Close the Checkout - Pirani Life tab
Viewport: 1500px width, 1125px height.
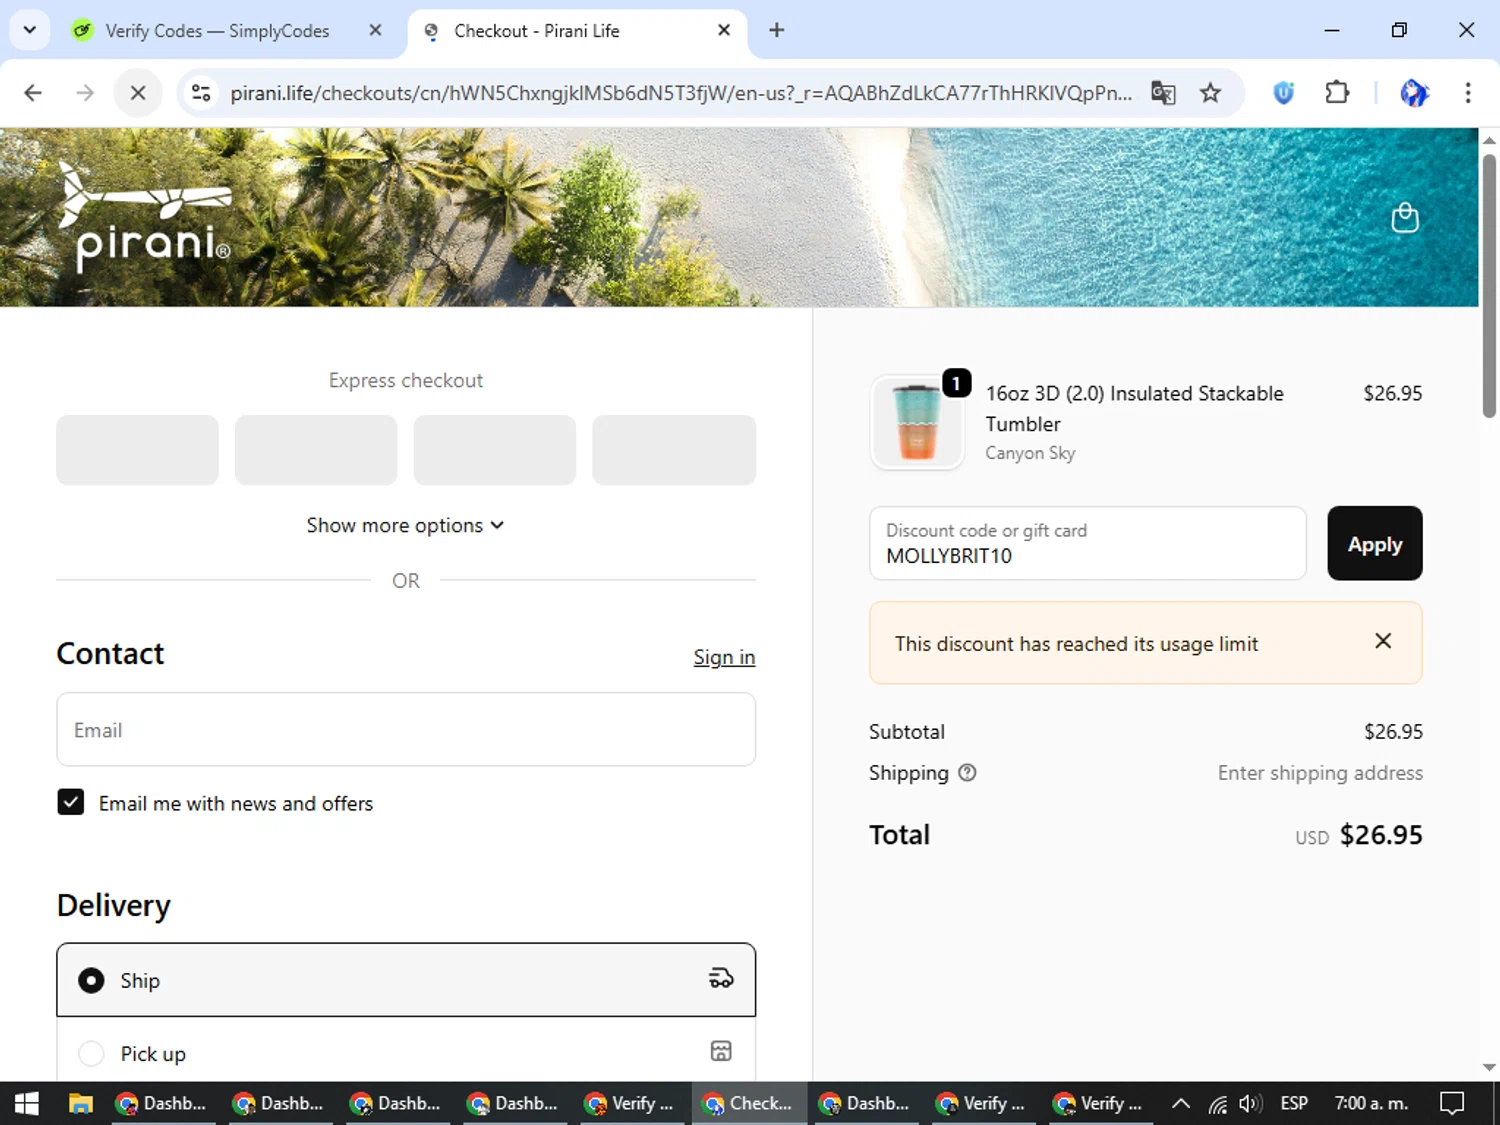(x=724, y=30)
